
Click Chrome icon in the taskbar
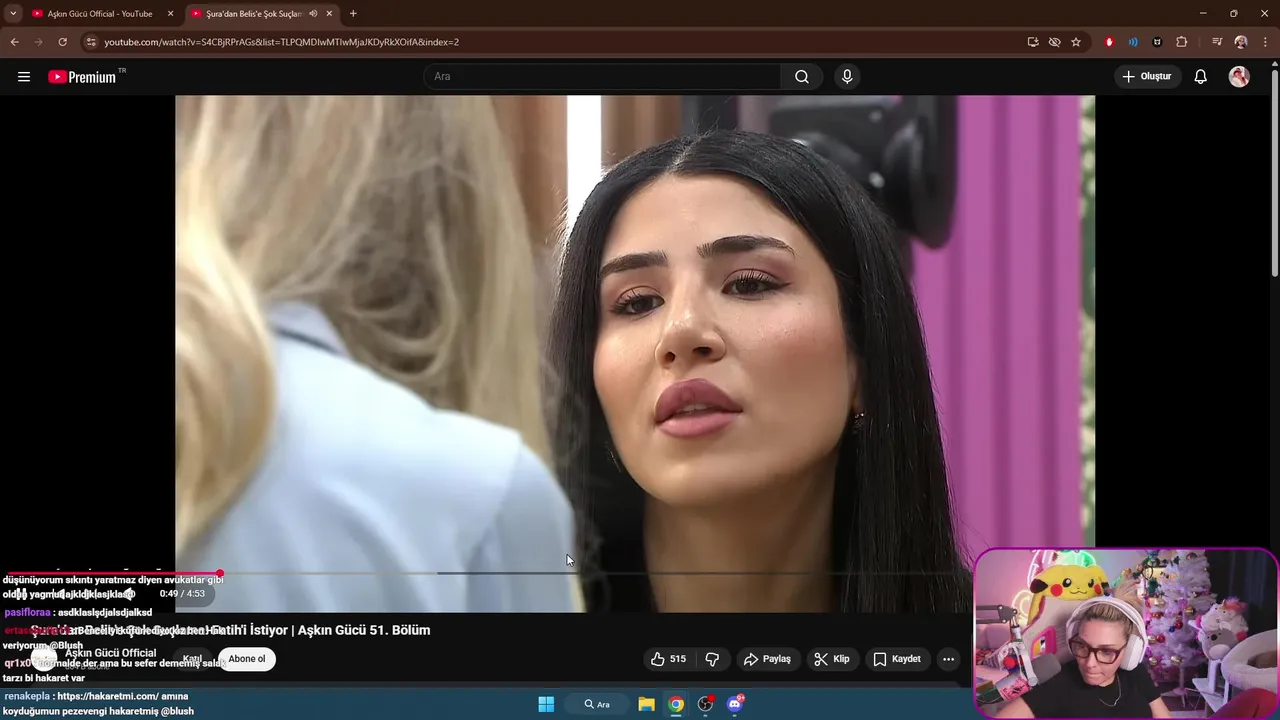pos(676,704)
